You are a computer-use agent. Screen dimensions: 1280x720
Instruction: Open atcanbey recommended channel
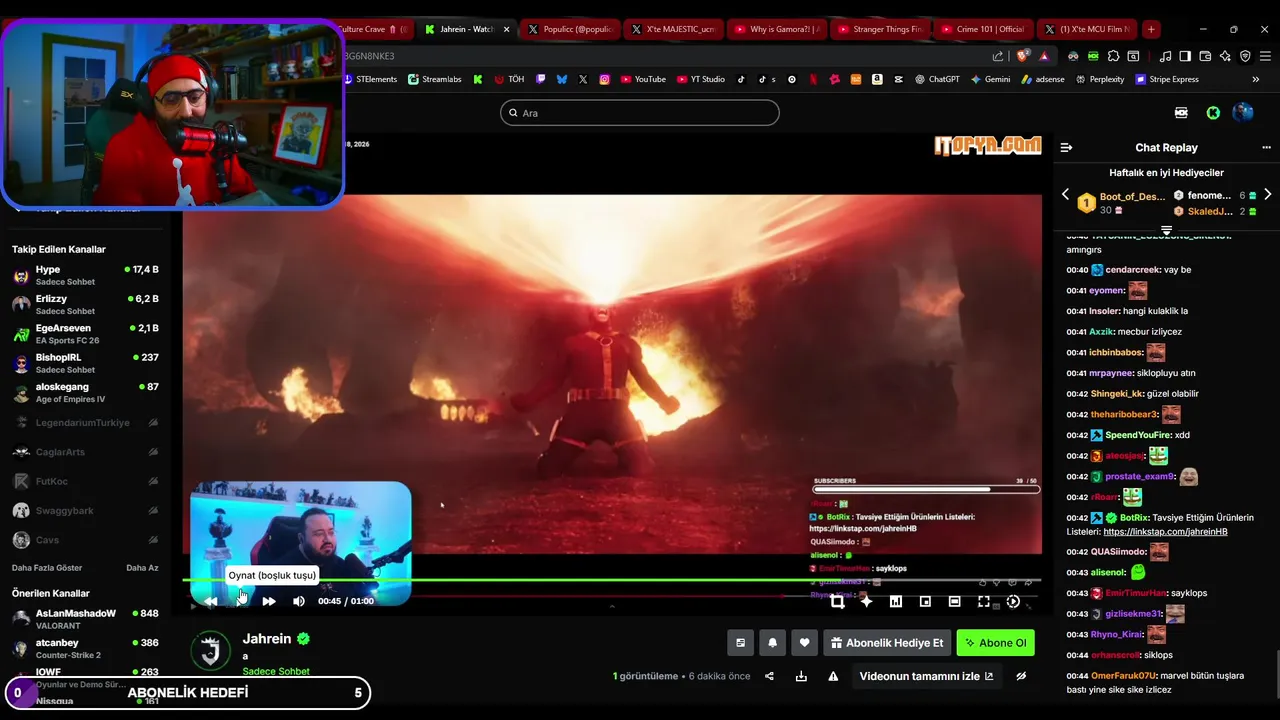click(x=85, y=649)
